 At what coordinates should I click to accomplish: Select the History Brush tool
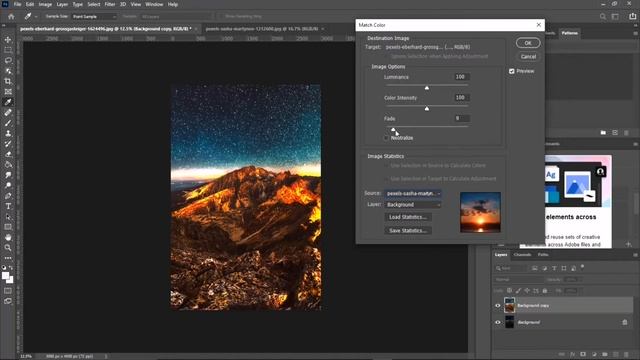(8, 144)
